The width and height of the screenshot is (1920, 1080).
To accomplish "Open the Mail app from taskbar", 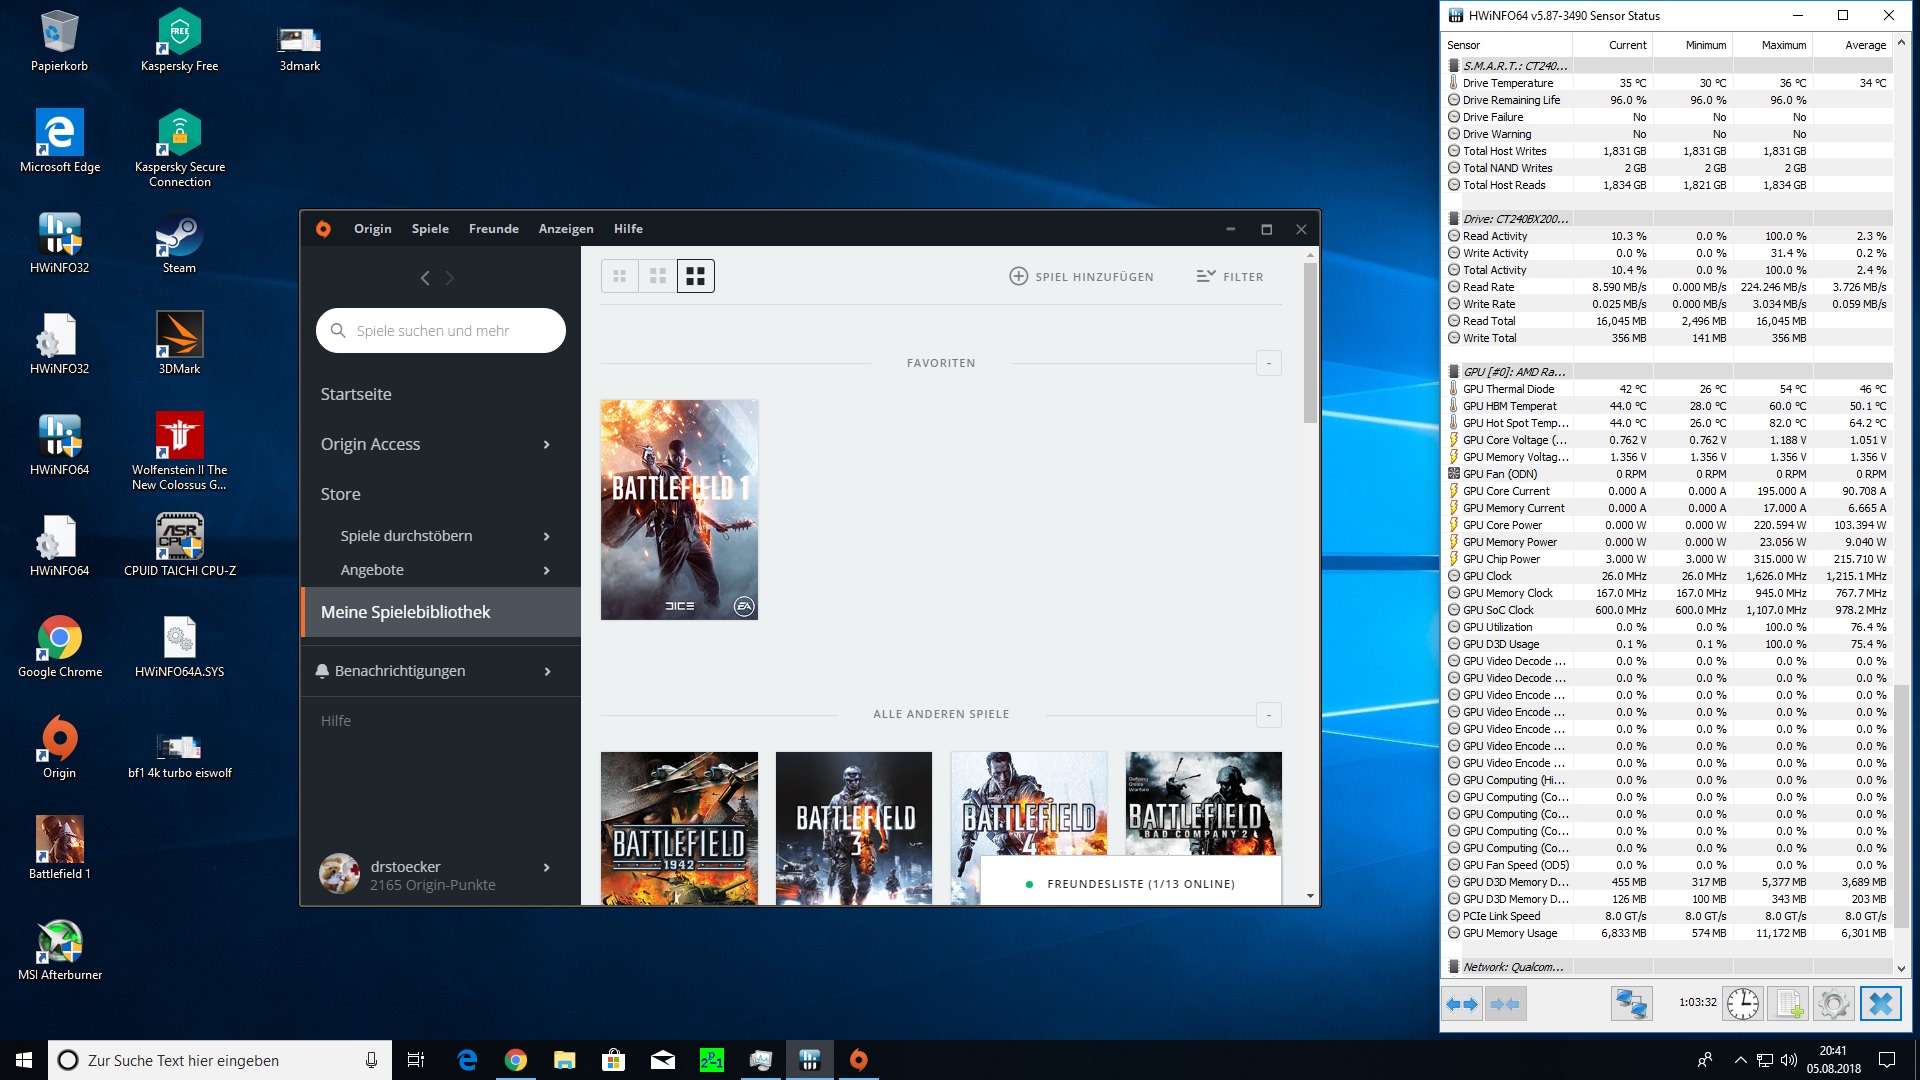I will tap(662, 1060).
